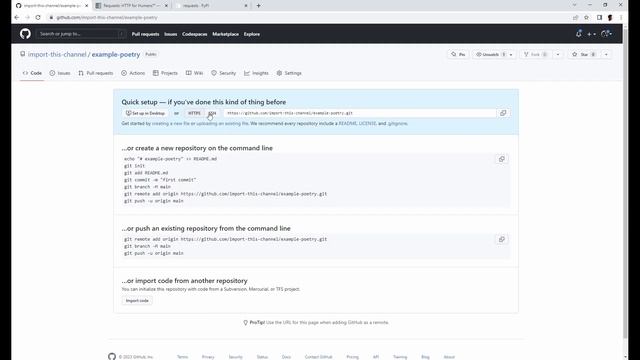The width and height of the screenshot is (640, 360).
Task: Expand the Star lists dropdown arrow
Action: point(606,54)
